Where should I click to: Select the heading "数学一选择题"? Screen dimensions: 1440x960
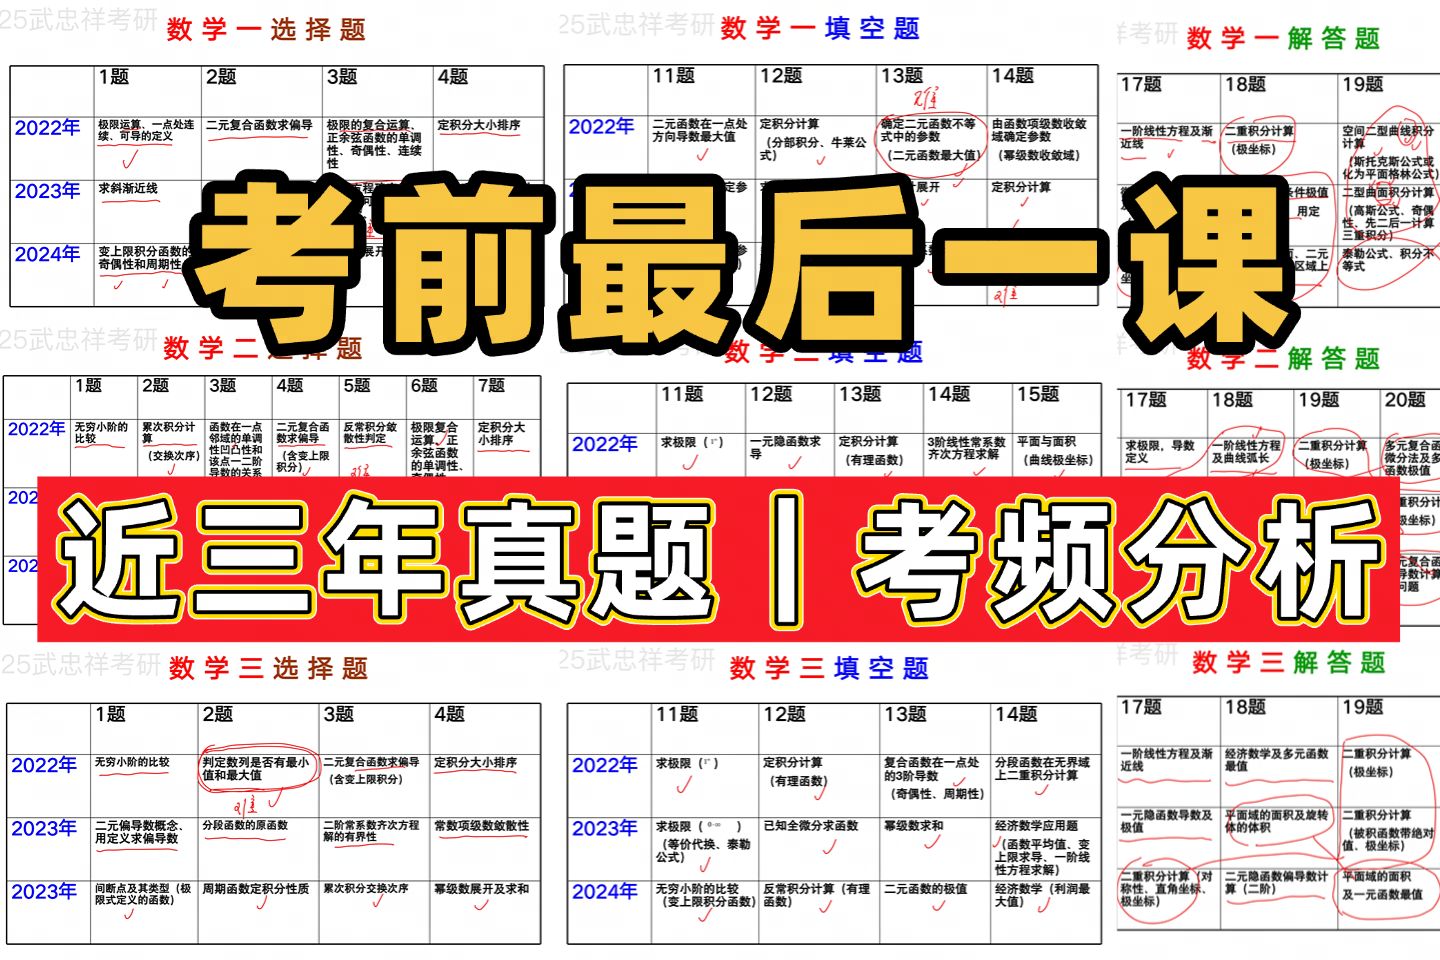(x=267, y=29)
